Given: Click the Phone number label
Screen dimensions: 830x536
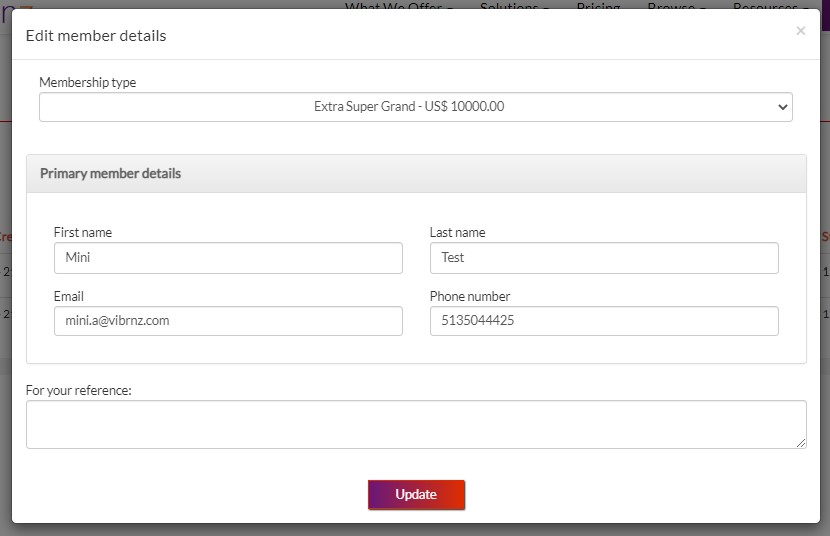Looking at the screenshot, I should coord(470,296).
